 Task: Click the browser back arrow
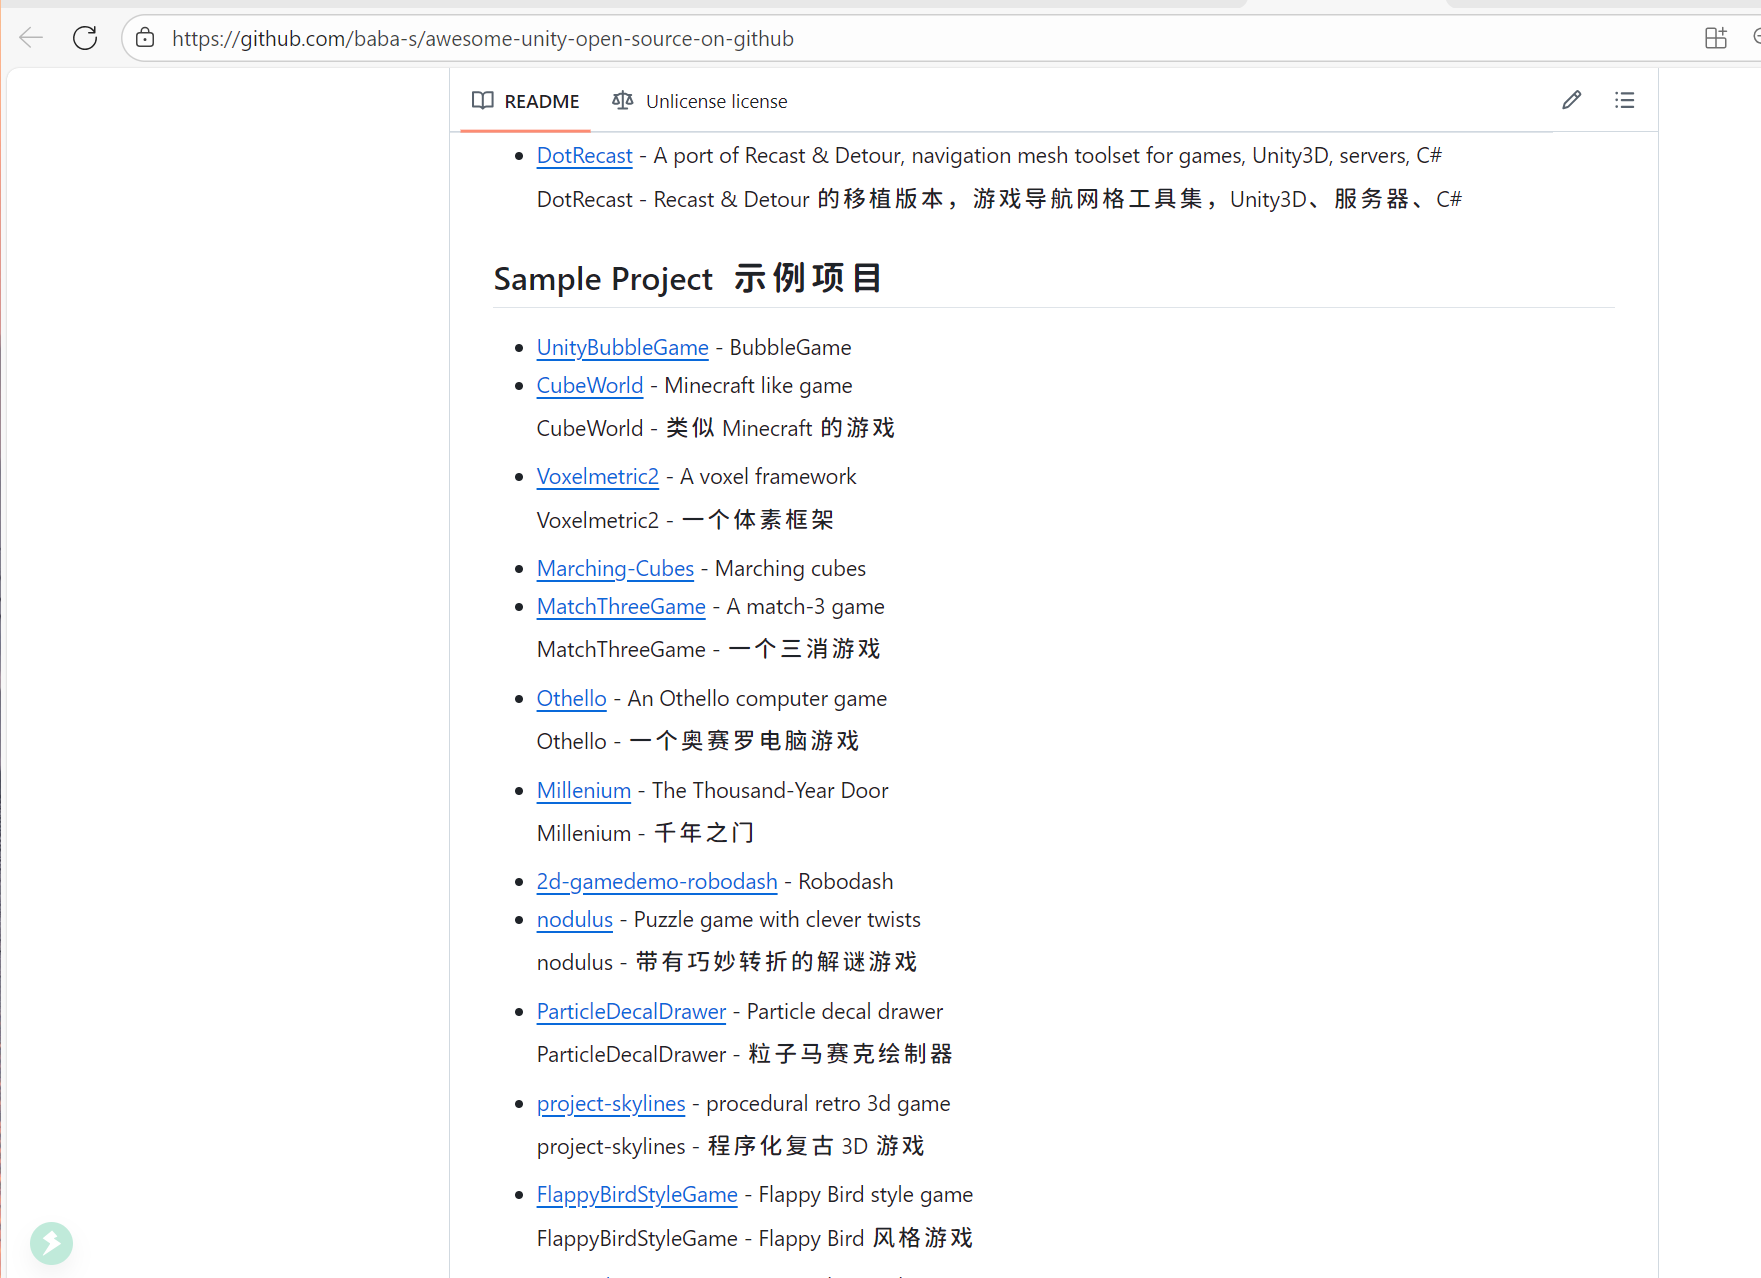click(31, 38)
